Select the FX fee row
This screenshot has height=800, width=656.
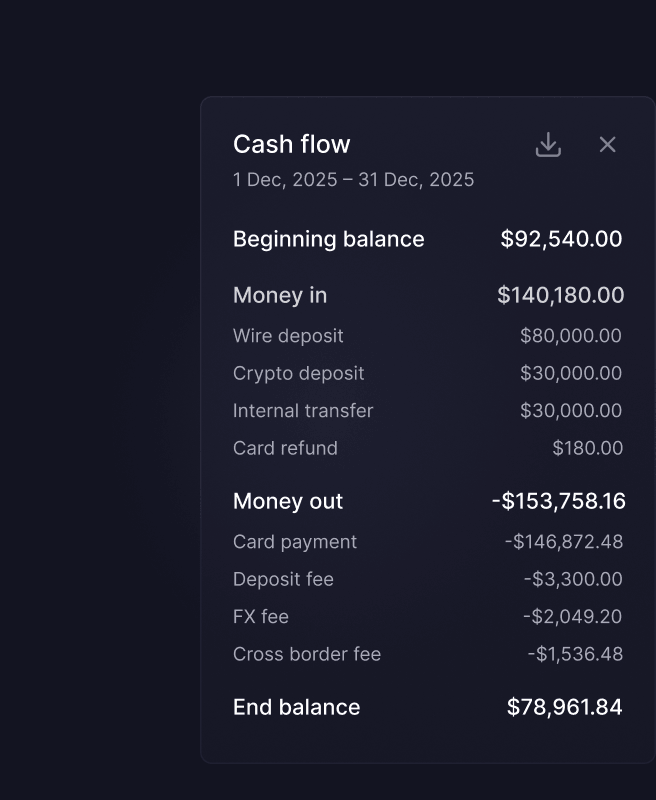tap(427, 616)
